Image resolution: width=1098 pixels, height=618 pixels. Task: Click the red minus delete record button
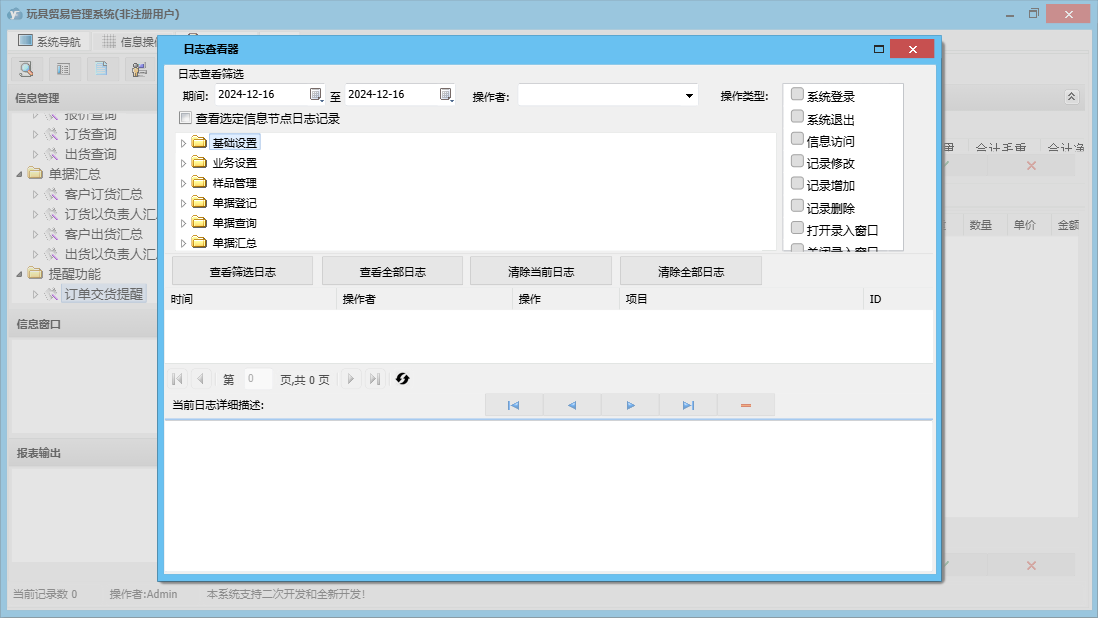(x=746, y=405)
